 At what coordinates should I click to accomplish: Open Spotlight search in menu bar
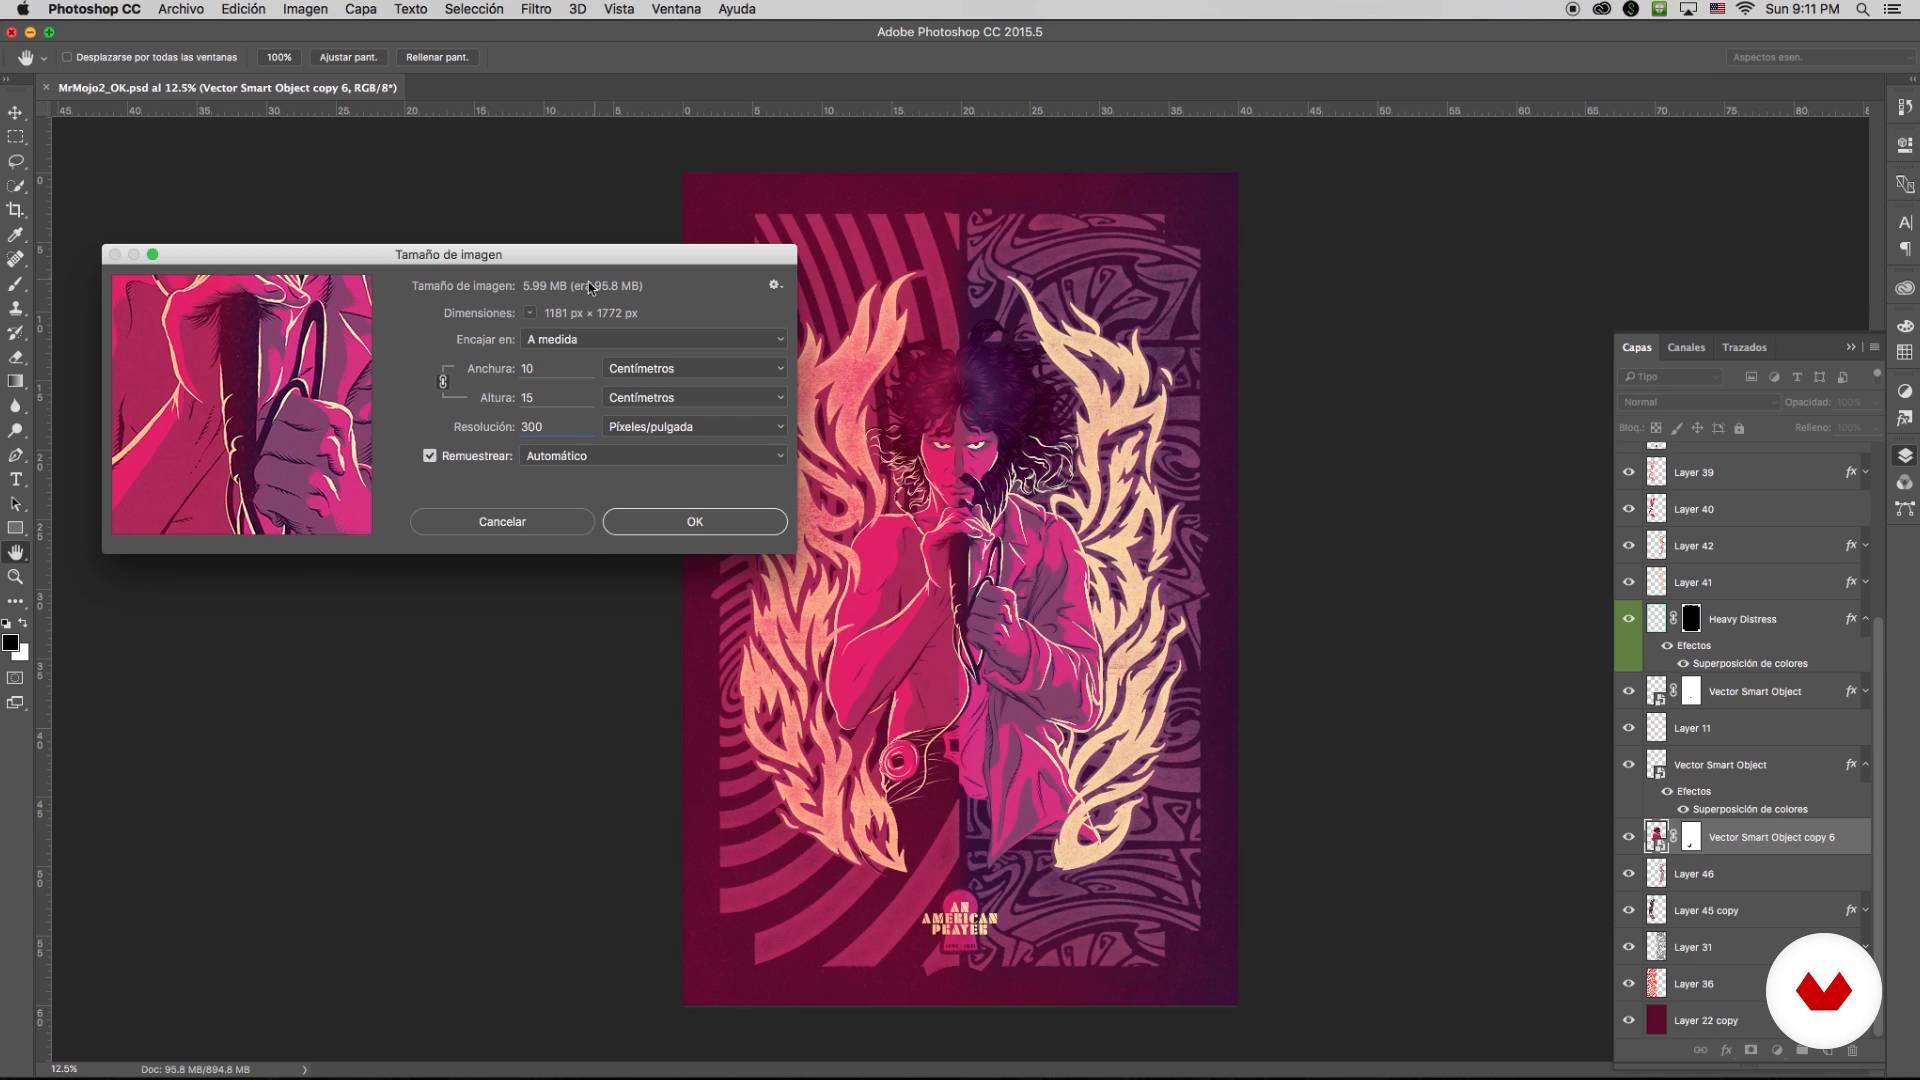pyautogui.click(x=1862, y=9)
